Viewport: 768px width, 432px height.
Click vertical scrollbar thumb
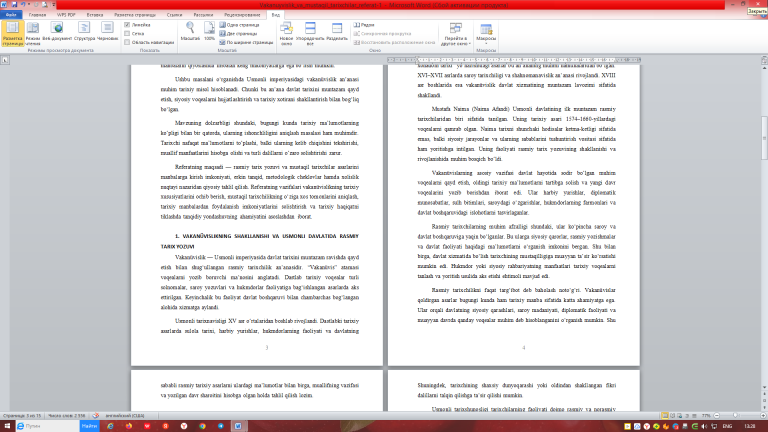click(764, 138)
